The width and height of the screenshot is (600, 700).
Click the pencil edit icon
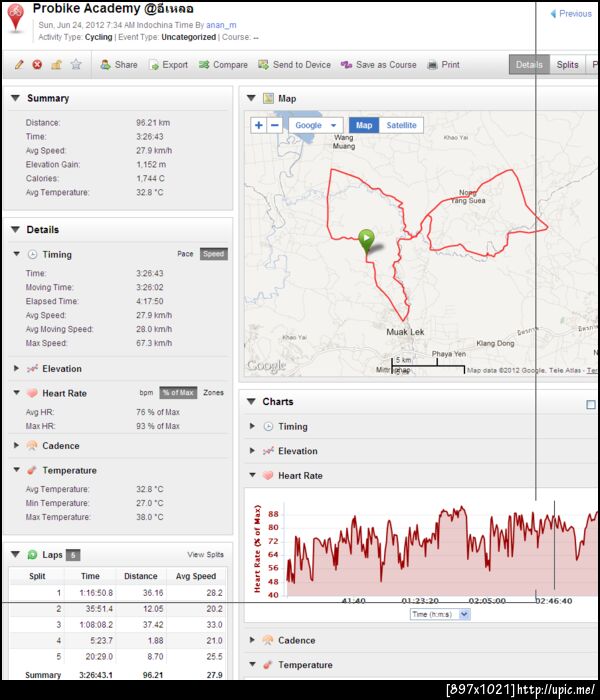(19, 65)
